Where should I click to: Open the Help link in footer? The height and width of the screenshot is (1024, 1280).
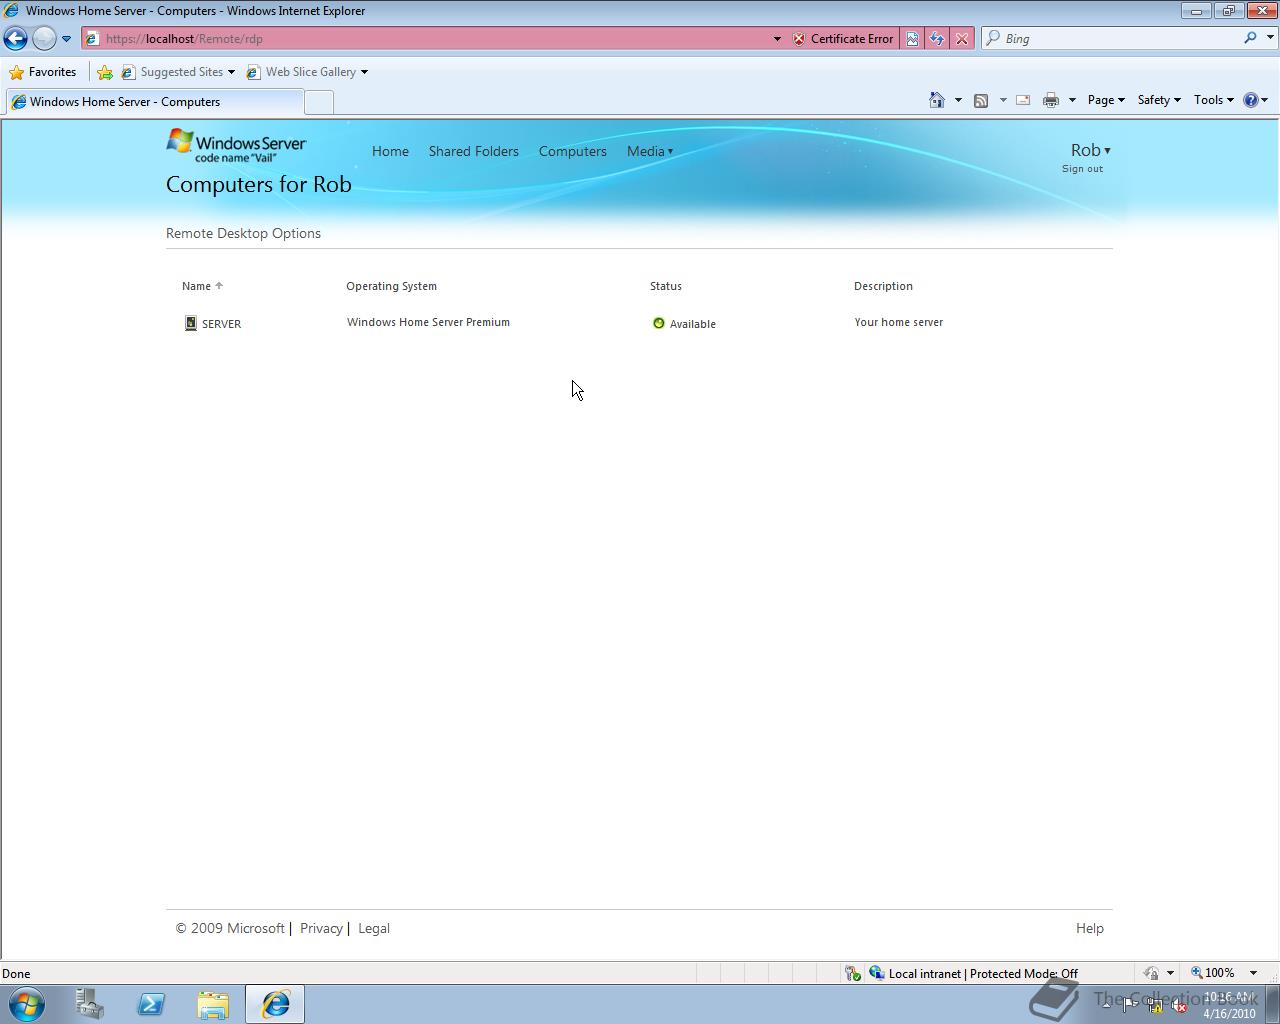point(1090,928)
